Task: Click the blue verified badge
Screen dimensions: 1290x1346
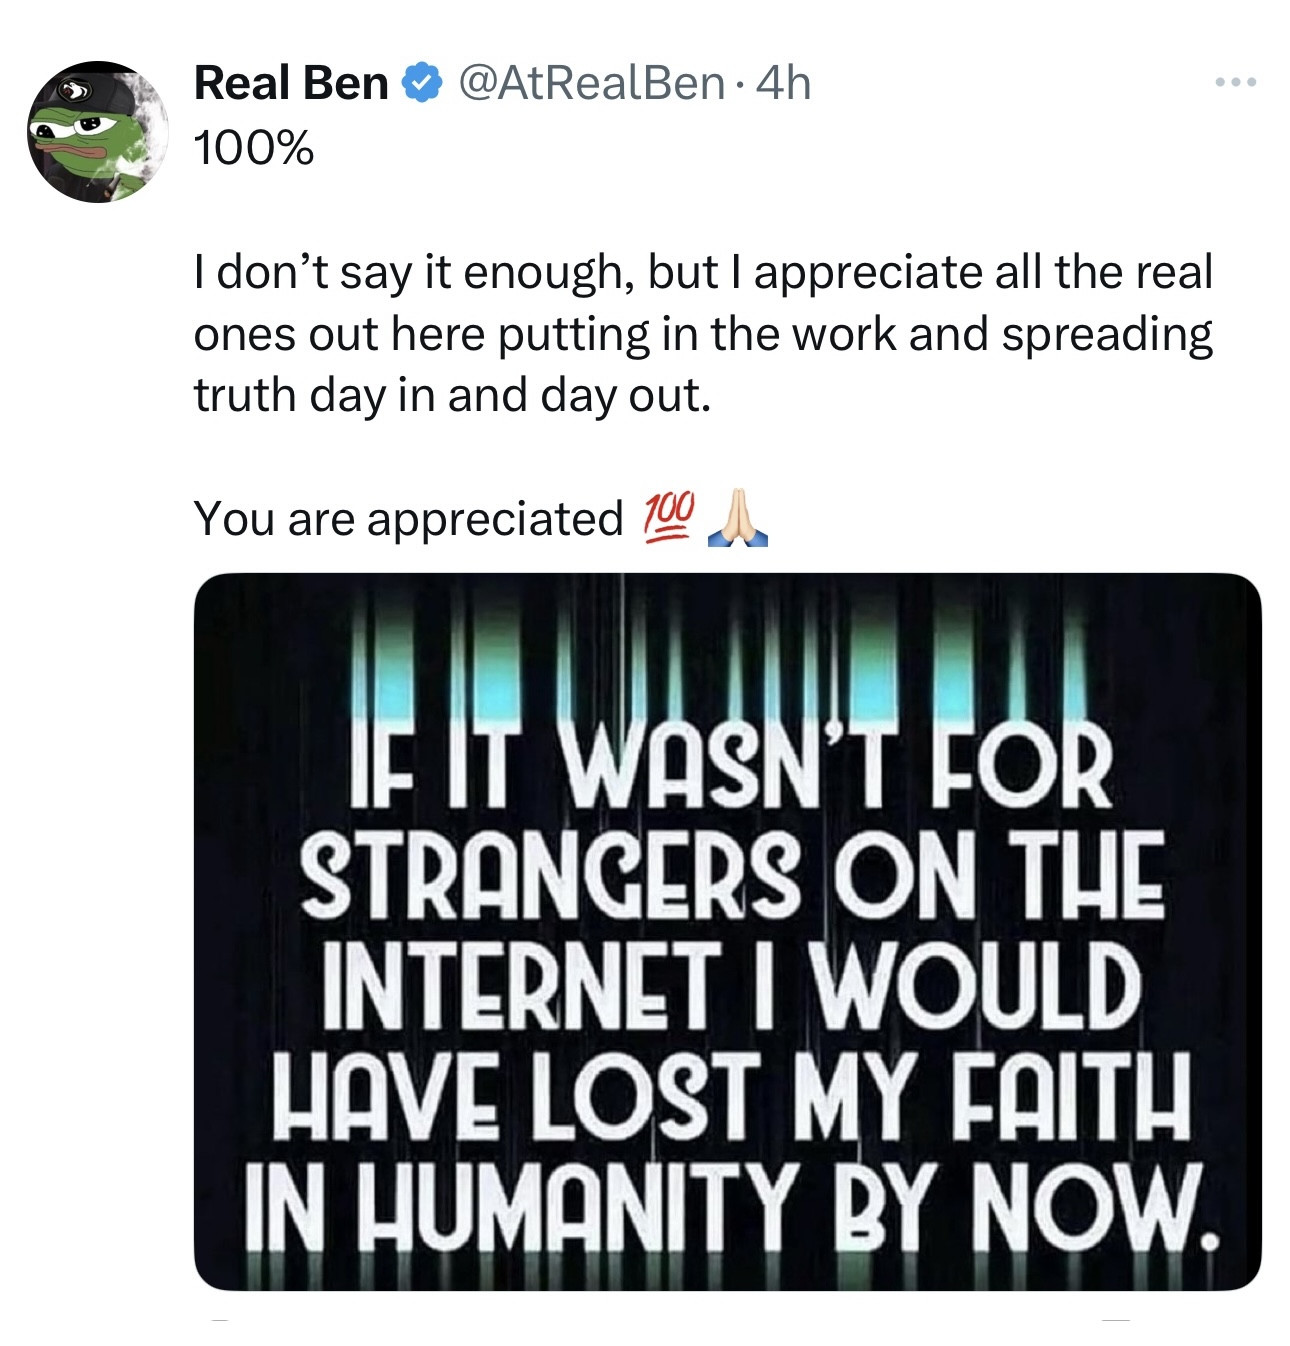Action: [423, 83]
